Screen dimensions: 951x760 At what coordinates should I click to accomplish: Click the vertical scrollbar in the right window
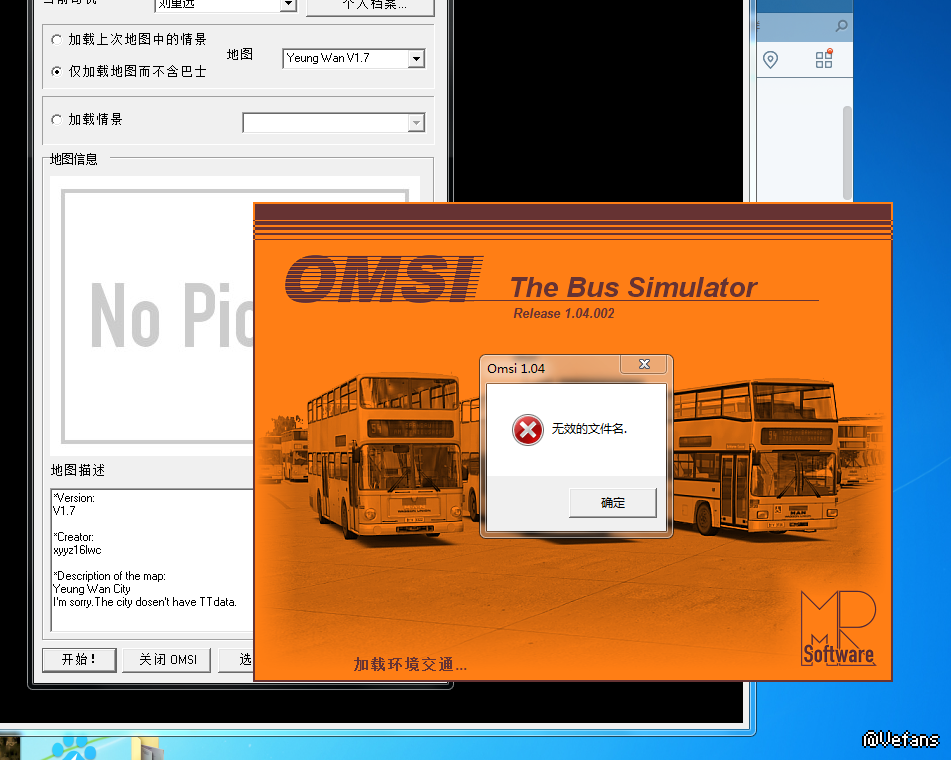847,153
